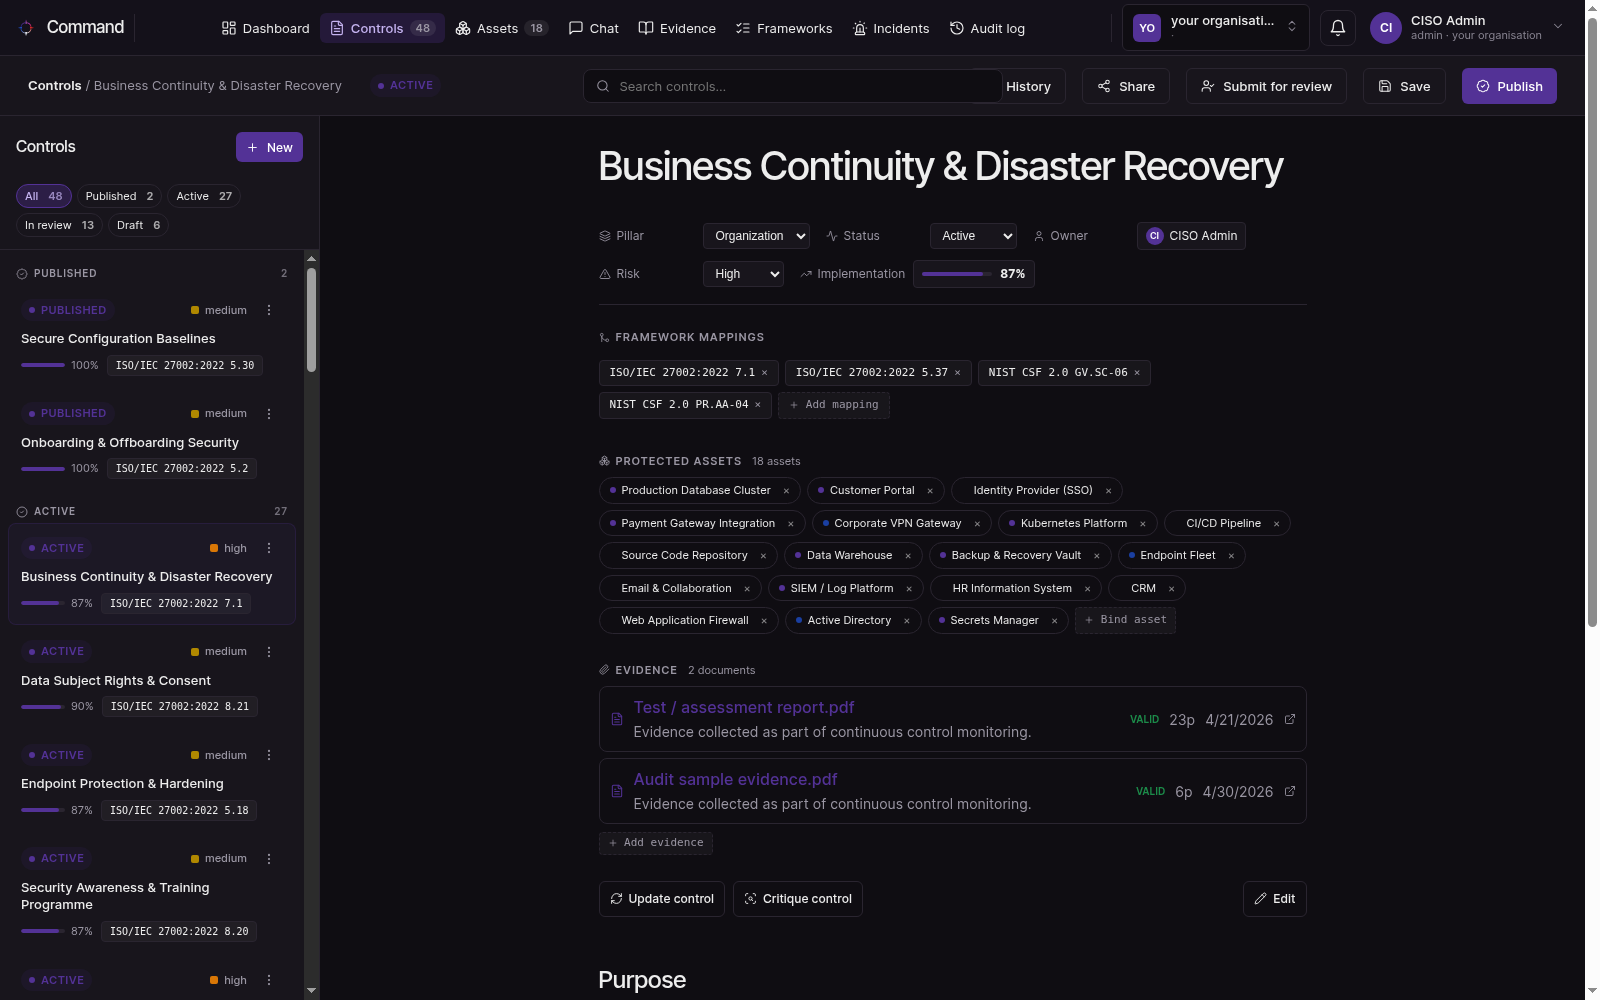The image size is (1600, 1000).
Task: Open options menu for Endpoint Protection & Hardening
Action: pyautogui.click(x=269, y=755)
